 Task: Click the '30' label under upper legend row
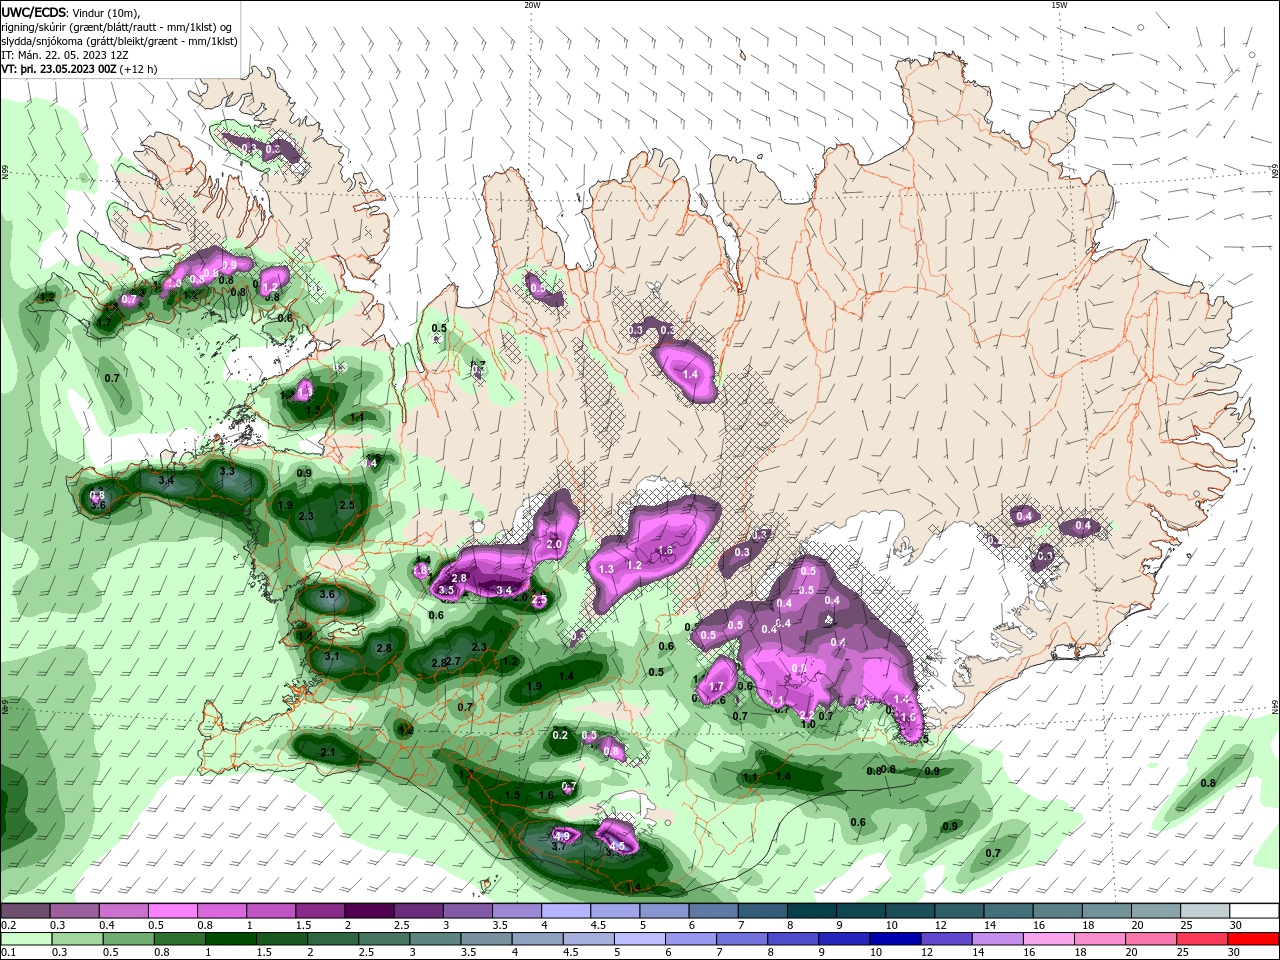pos(1236,925)
